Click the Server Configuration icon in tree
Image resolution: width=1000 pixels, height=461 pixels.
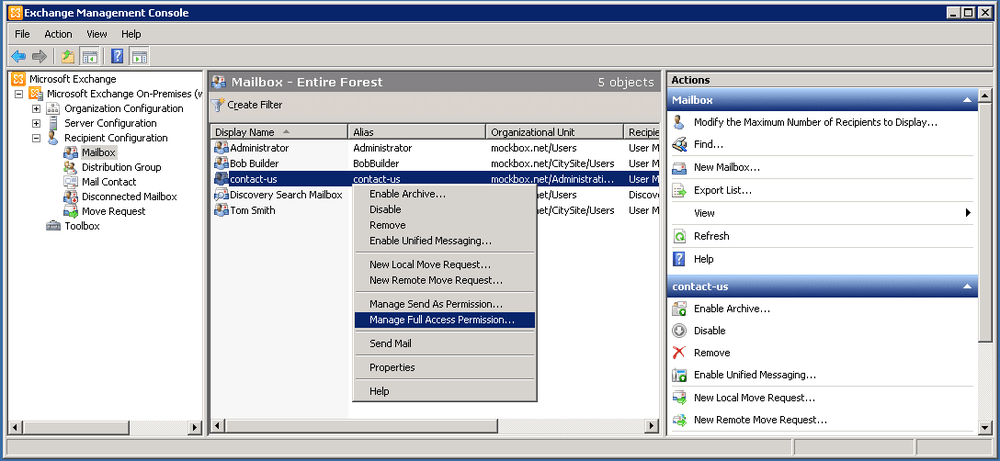54,123
